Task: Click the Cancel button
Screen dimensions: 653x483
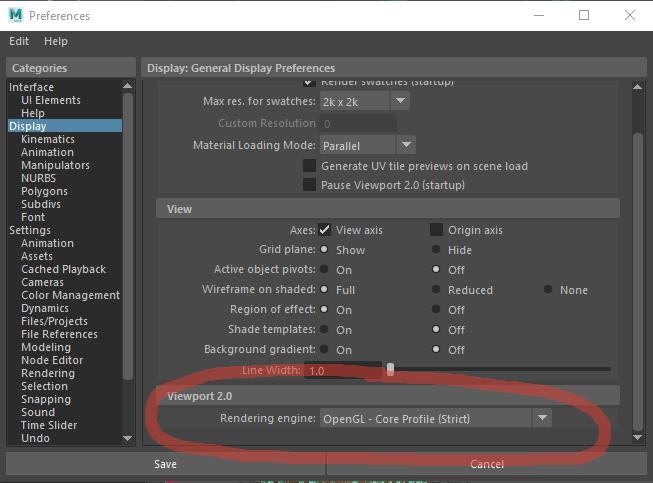Action: [487, 464]
